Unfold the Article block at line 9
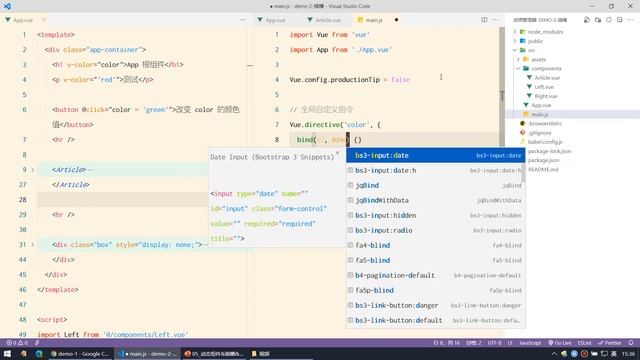 (x=33, y=169)
